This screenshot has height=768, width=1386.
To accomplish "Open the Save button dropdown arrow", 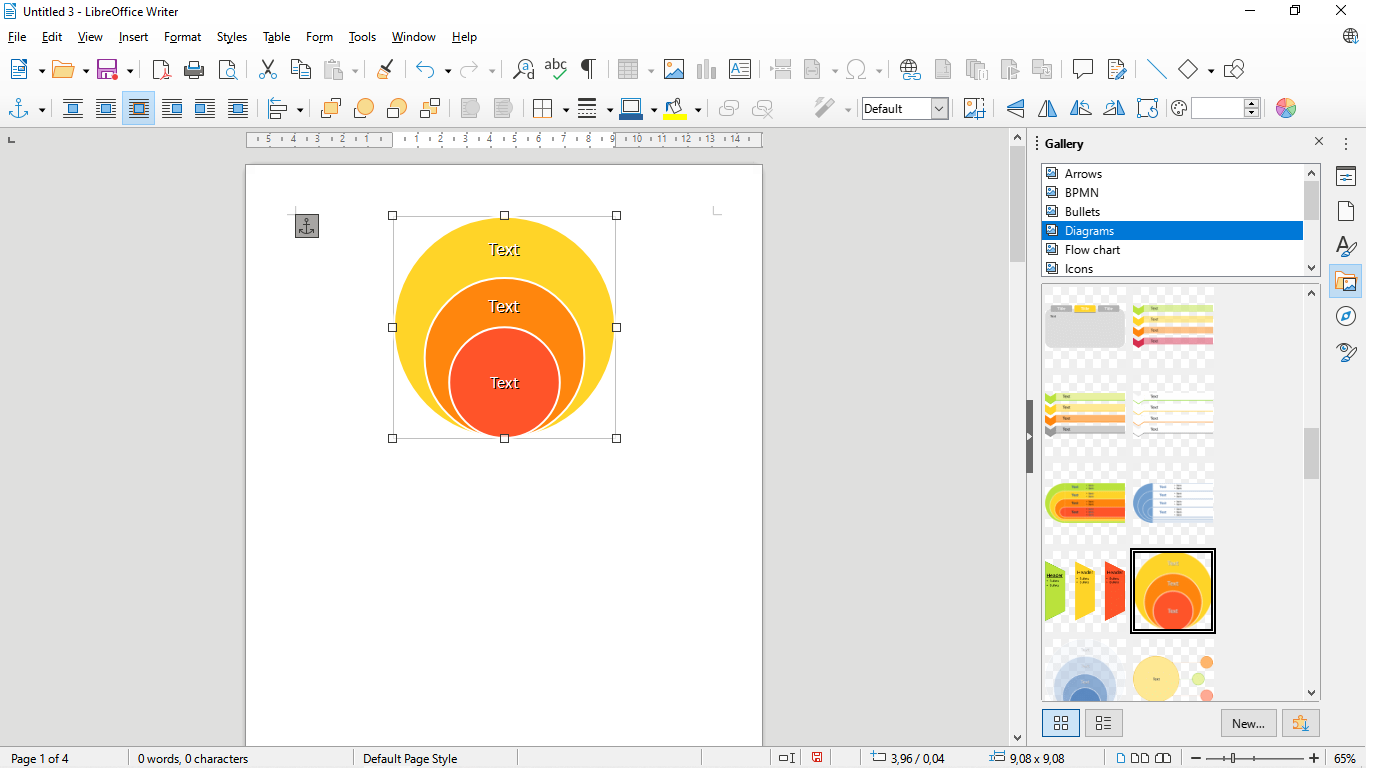I will pos(130,70).
